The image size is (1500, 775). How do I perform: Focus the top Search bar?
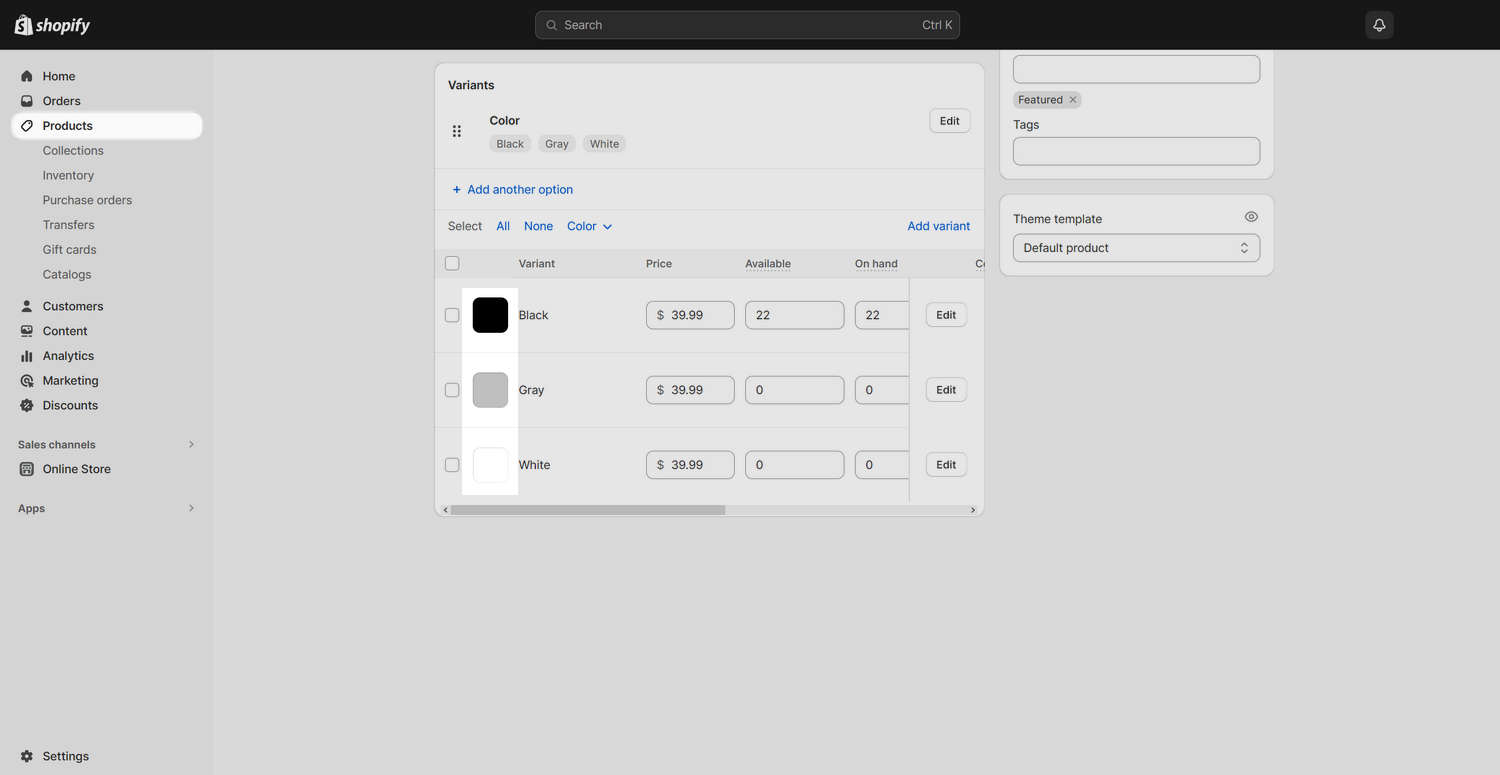coord(747,25)
